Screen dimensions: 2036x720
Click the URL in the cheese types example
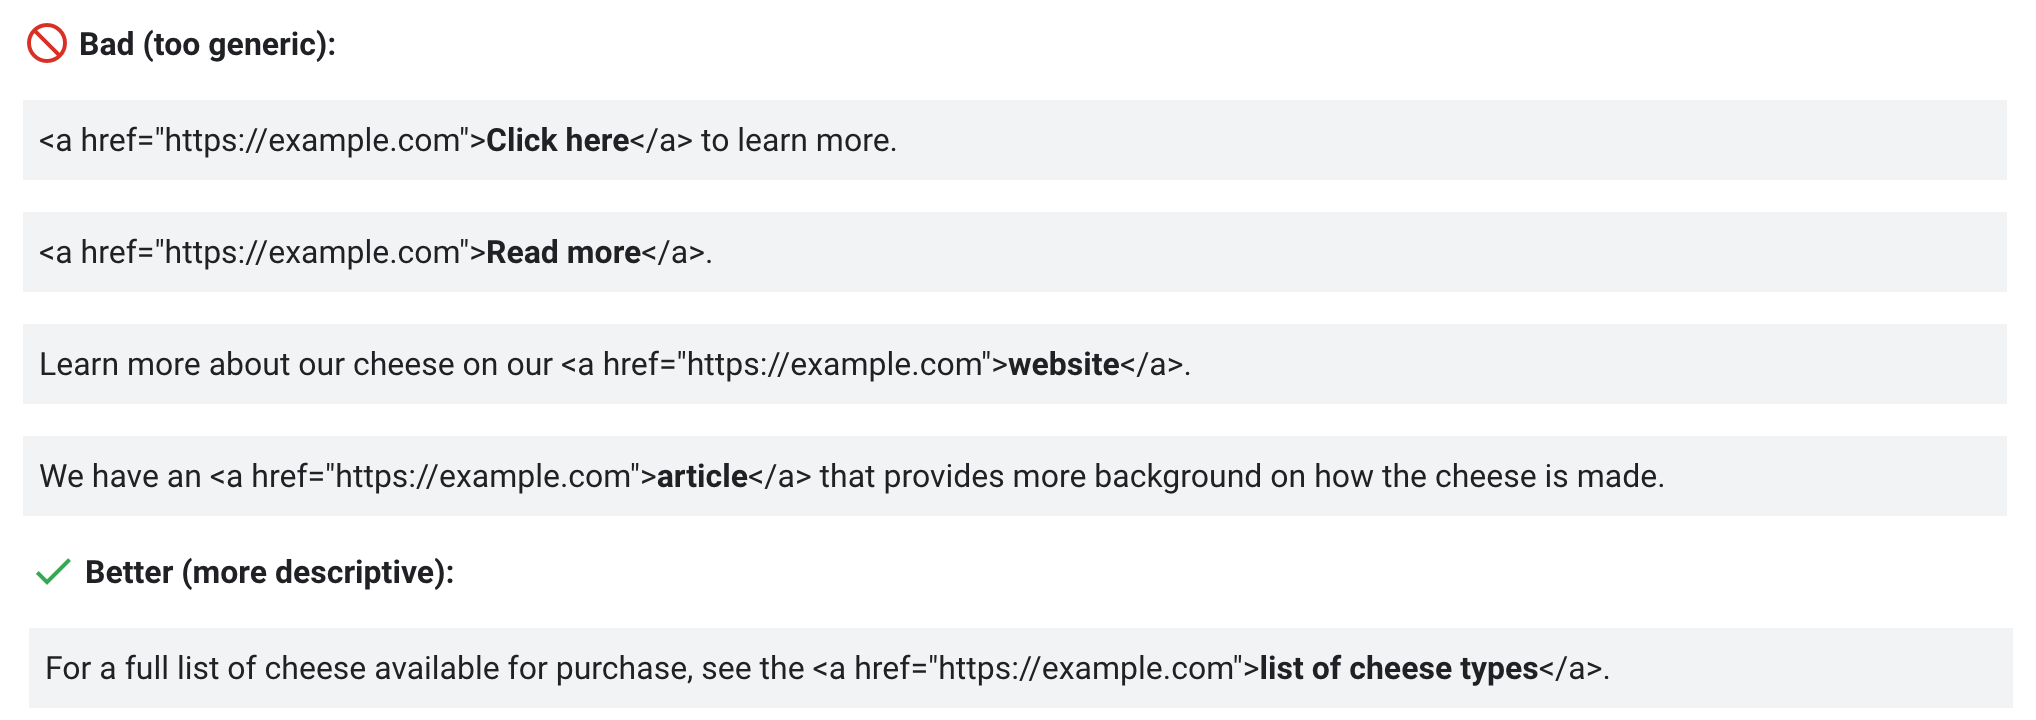[1085, 668]
